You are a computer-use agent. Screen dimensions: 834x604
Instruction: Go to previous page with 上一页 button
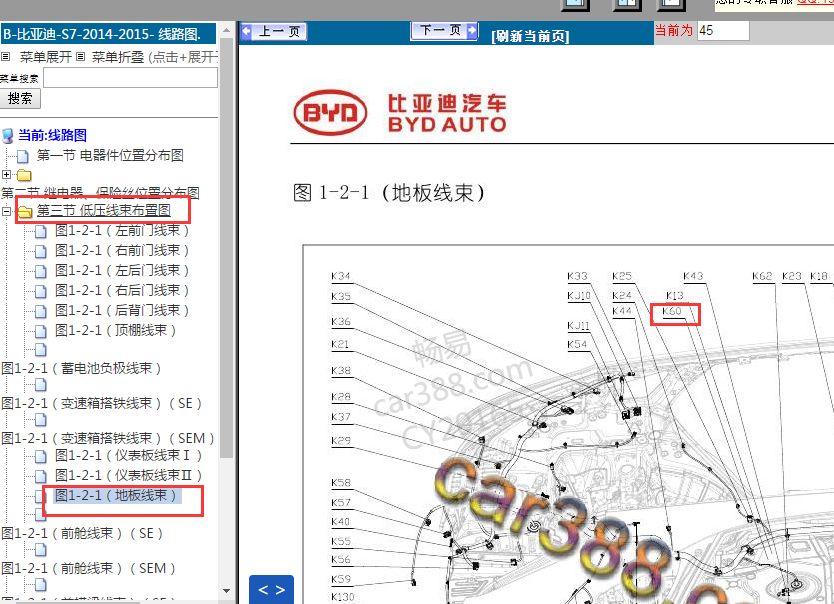pyautogui.click(x=274, y=31)
